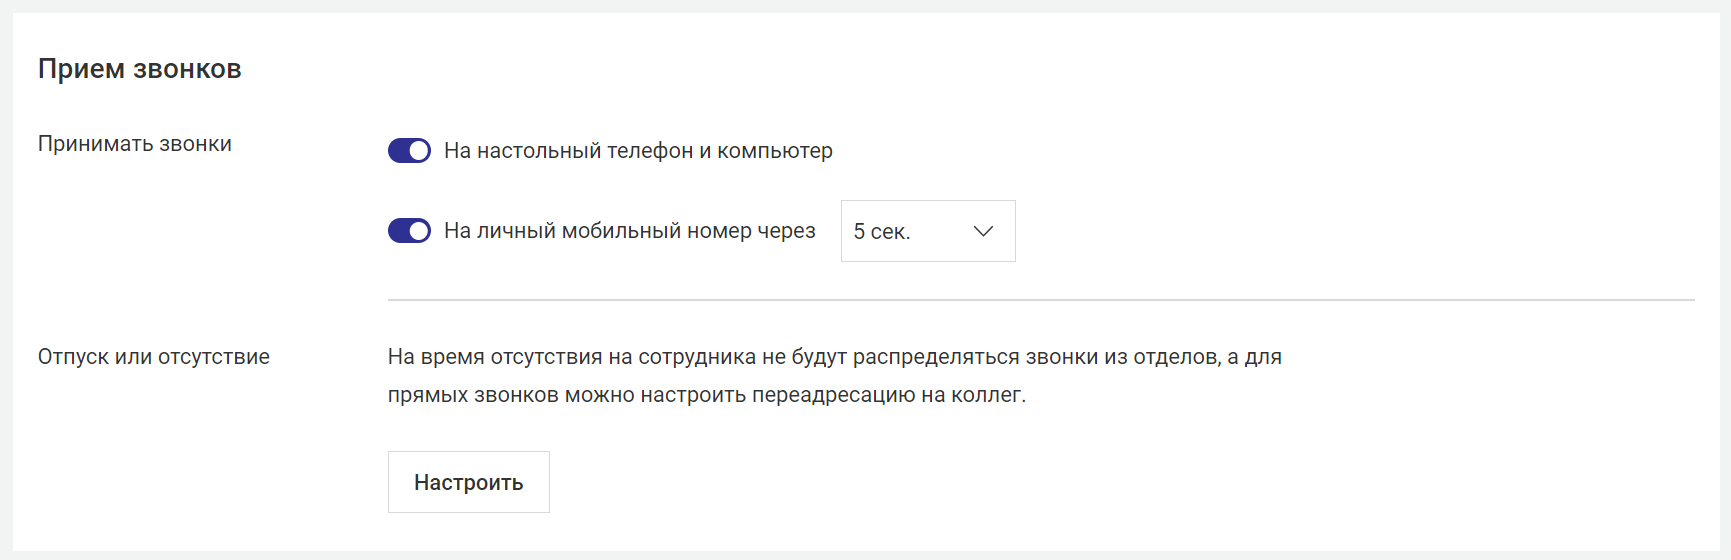
Task: Click the 'Отпуск или отсутствие' row label
Action: point(154,357)
